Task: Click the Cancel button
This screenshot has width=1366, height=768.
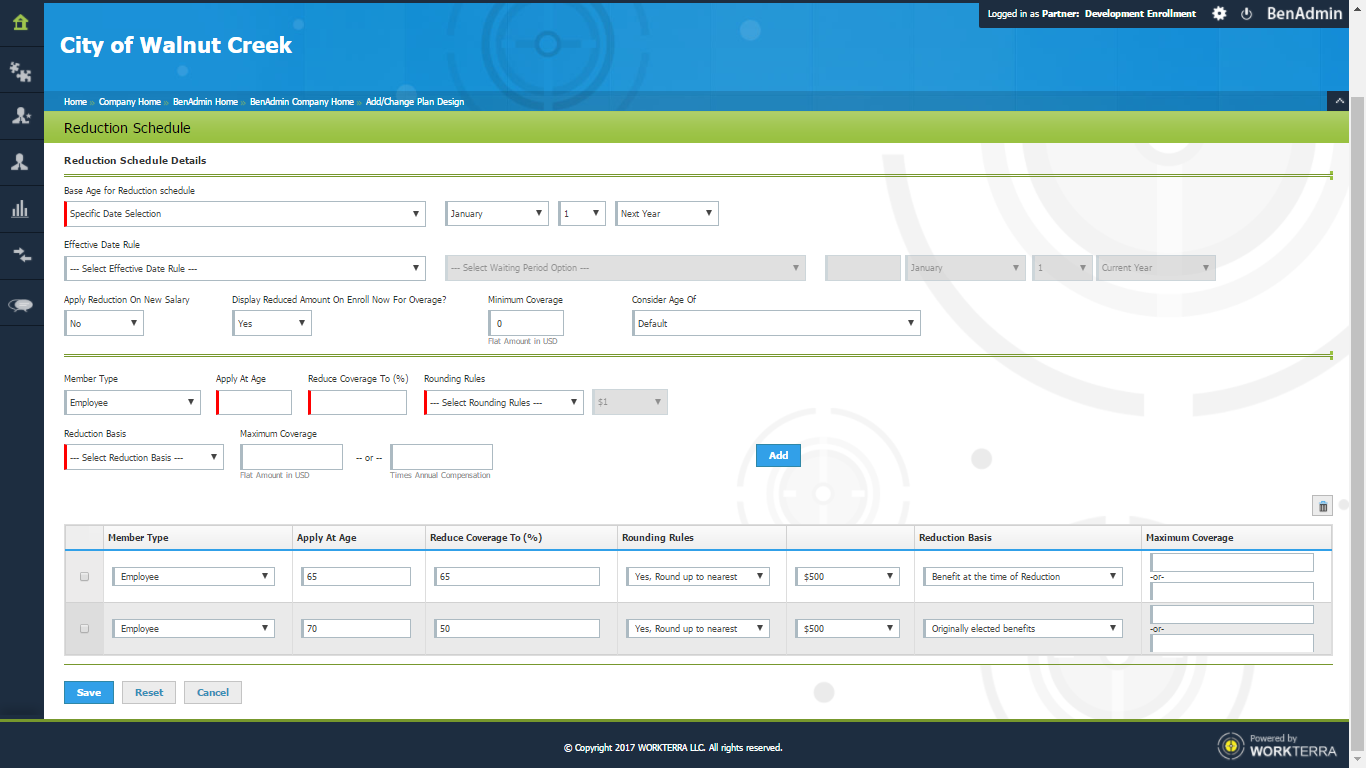Action: click(213, 692)
